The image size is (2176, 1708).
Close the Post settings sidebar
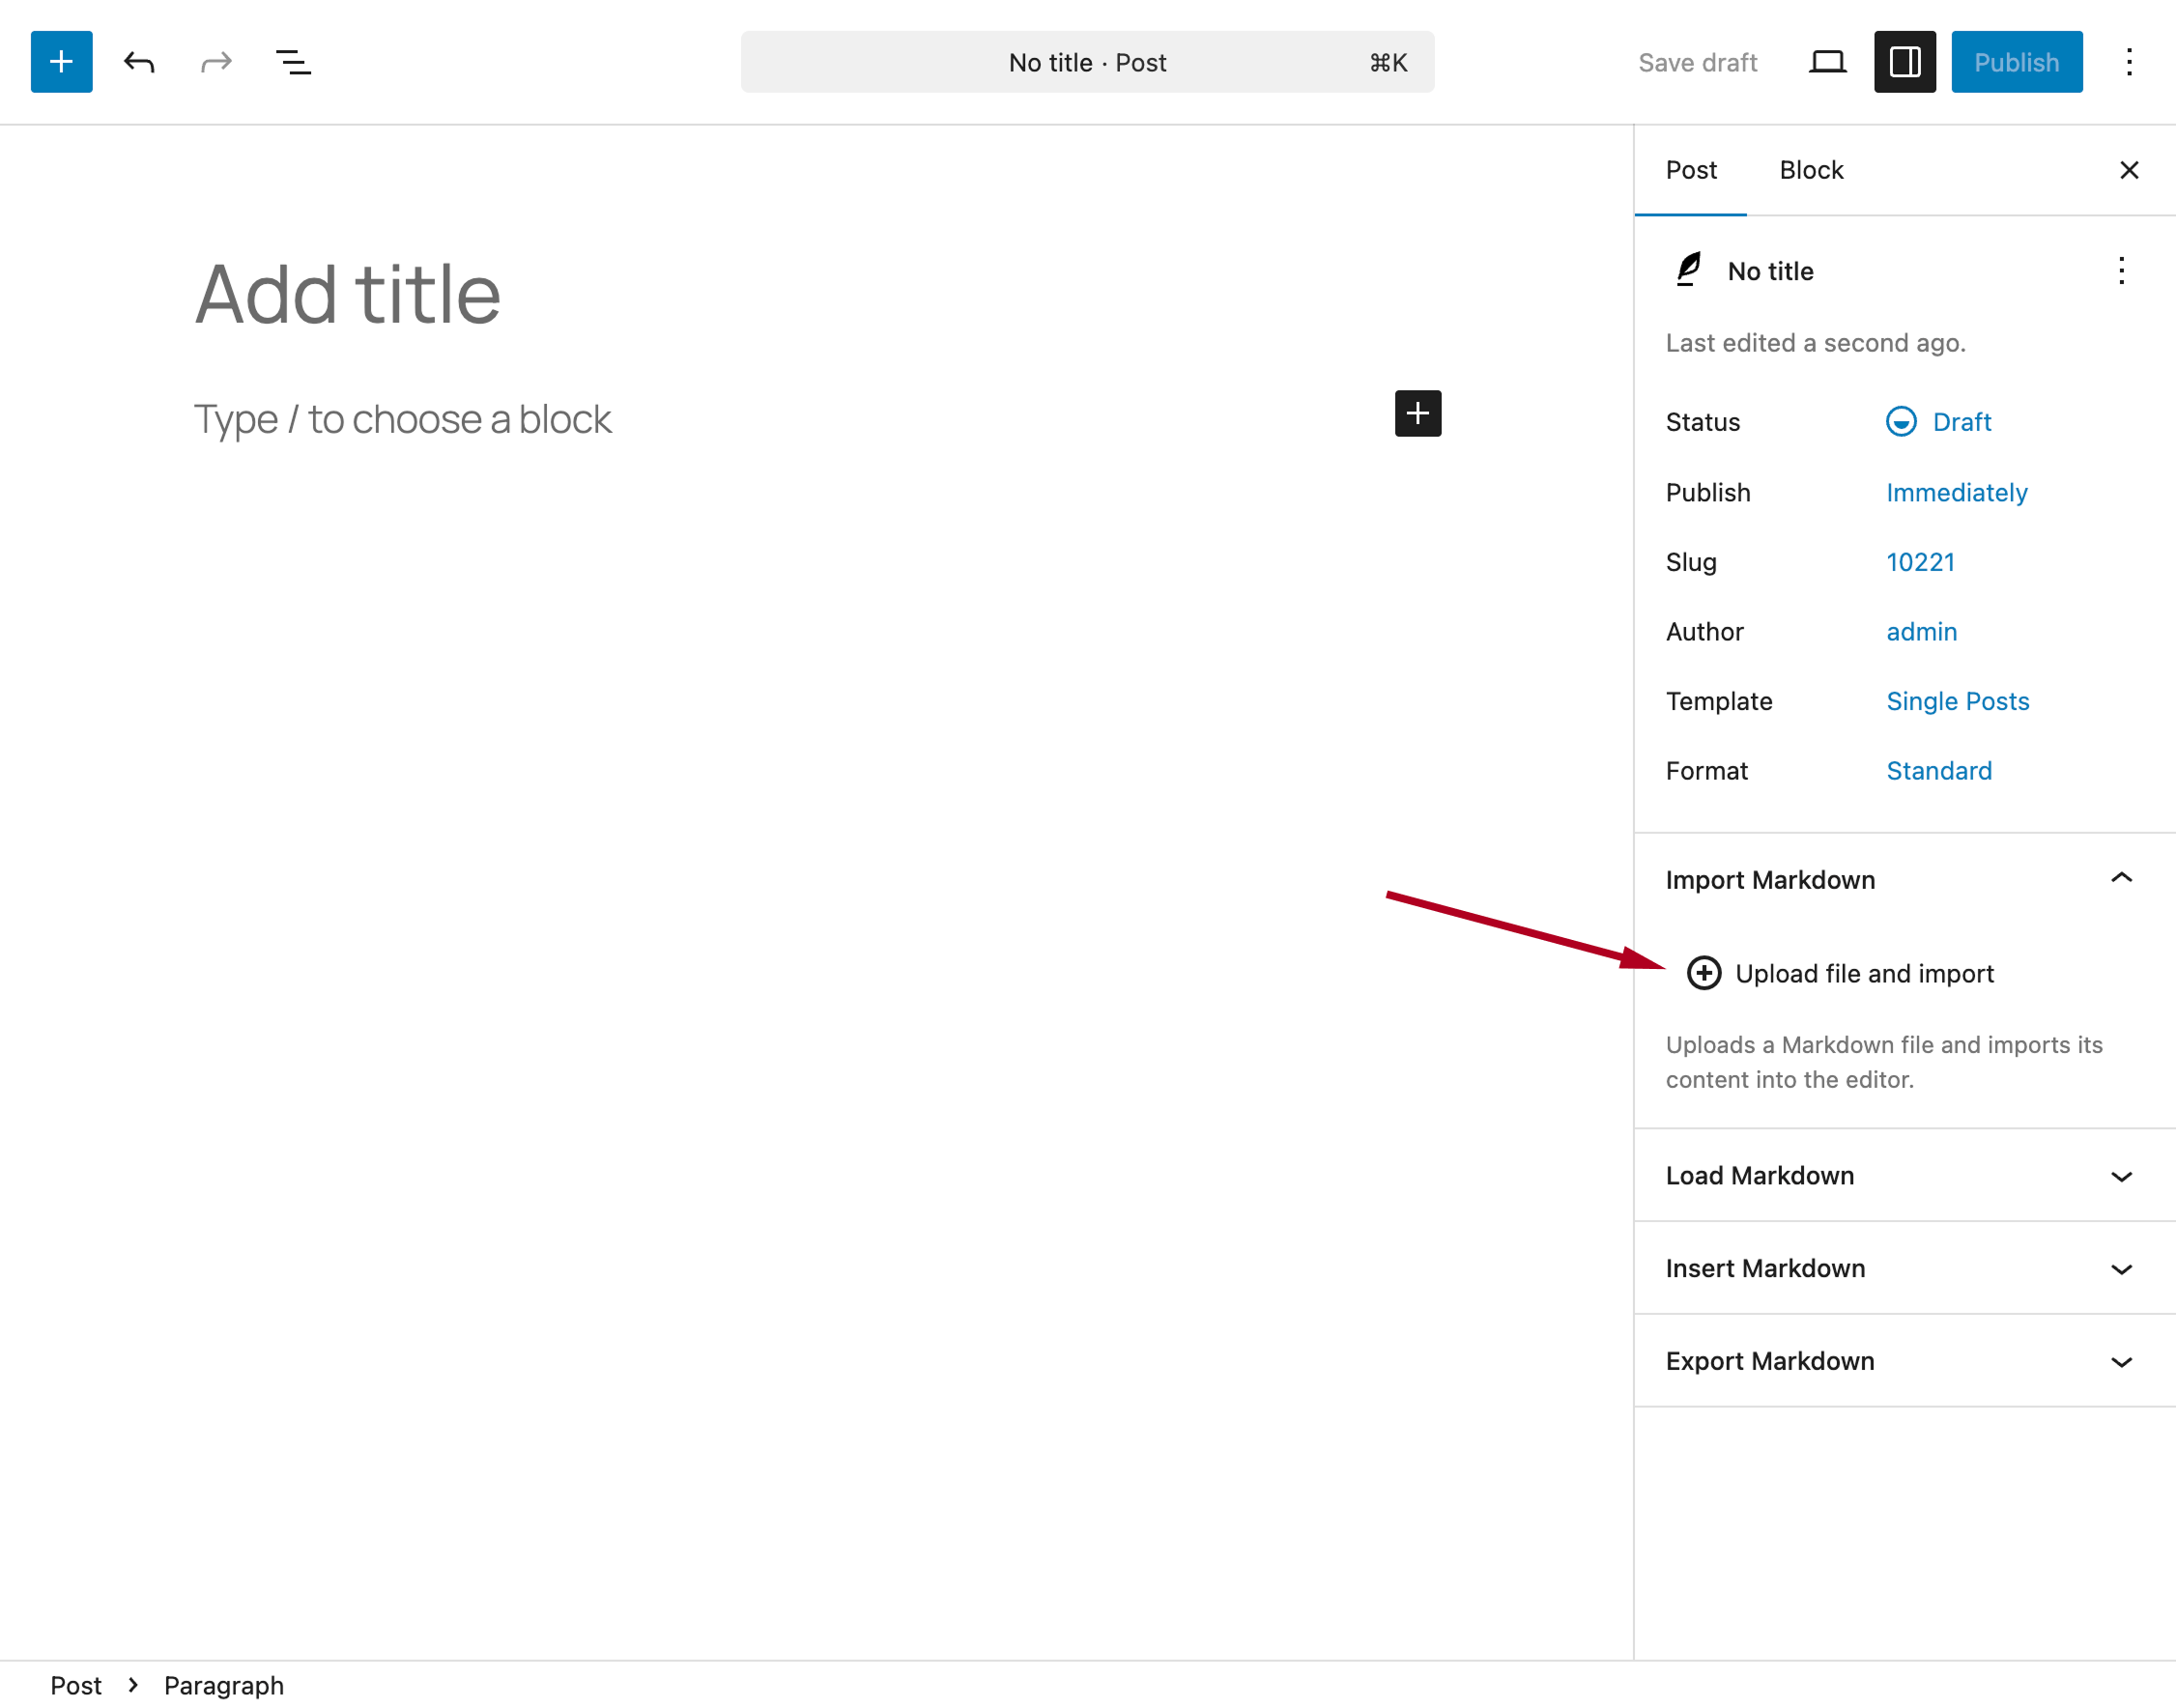tap(2129, 170)
